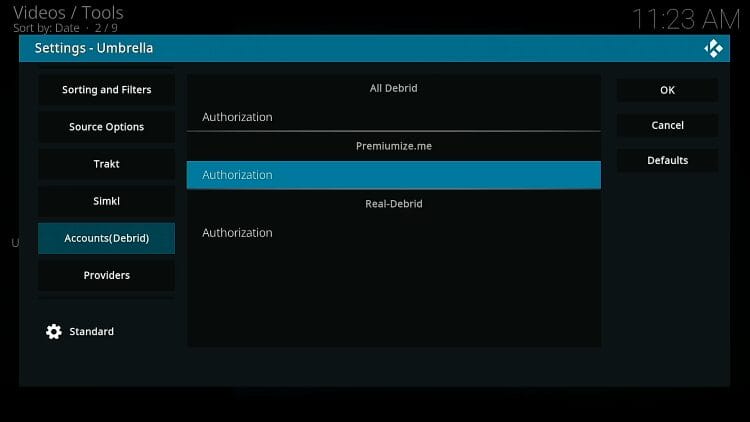Reset settings with the Defaults button
This screenshot has height=422, width=750.
point(667,160)
